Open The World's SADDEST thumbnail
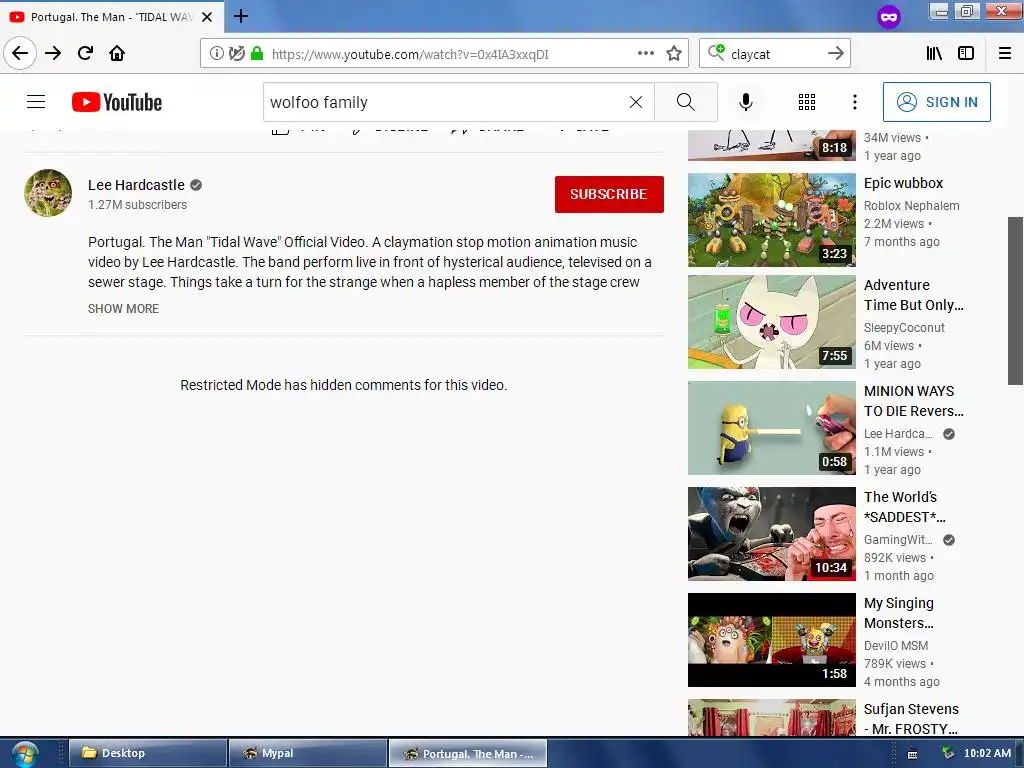Viewport: 1024px width, 768px height. click(771, 534)
